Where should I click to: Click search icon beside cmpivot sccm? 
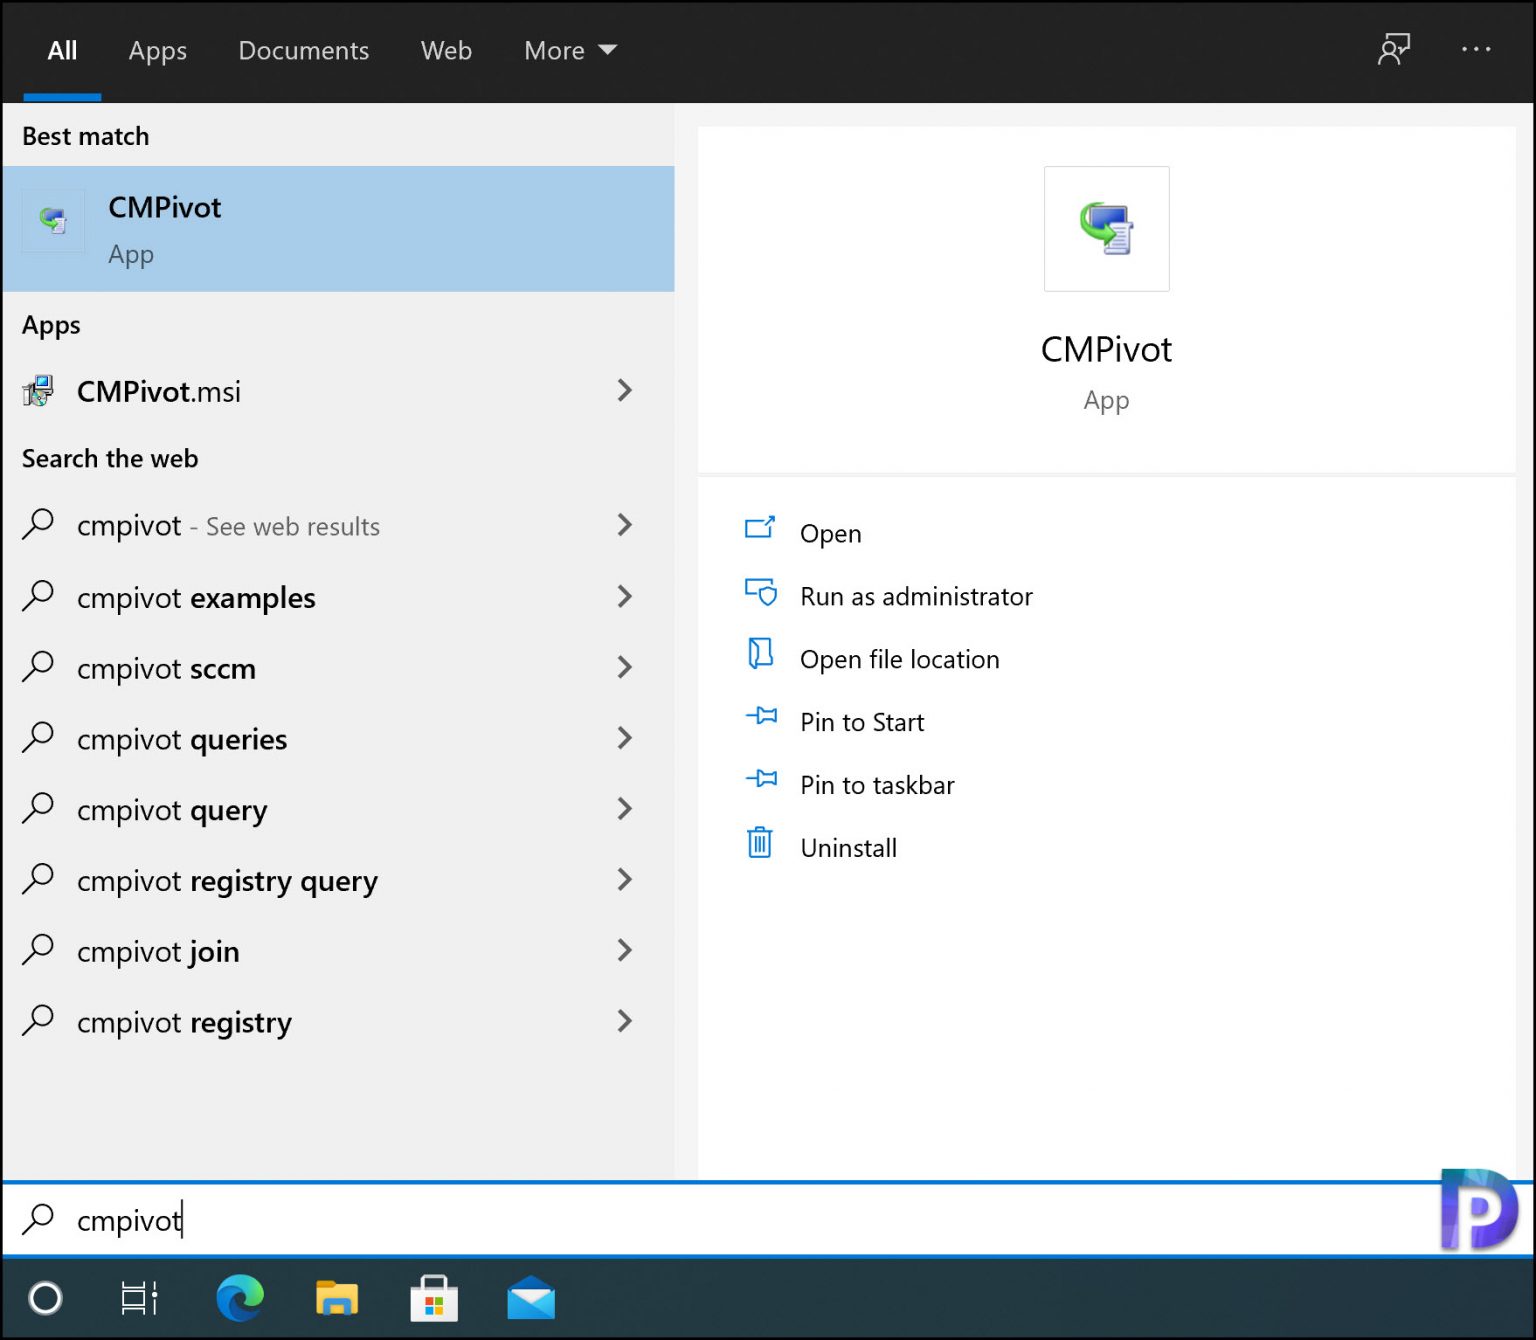point(38,666)
